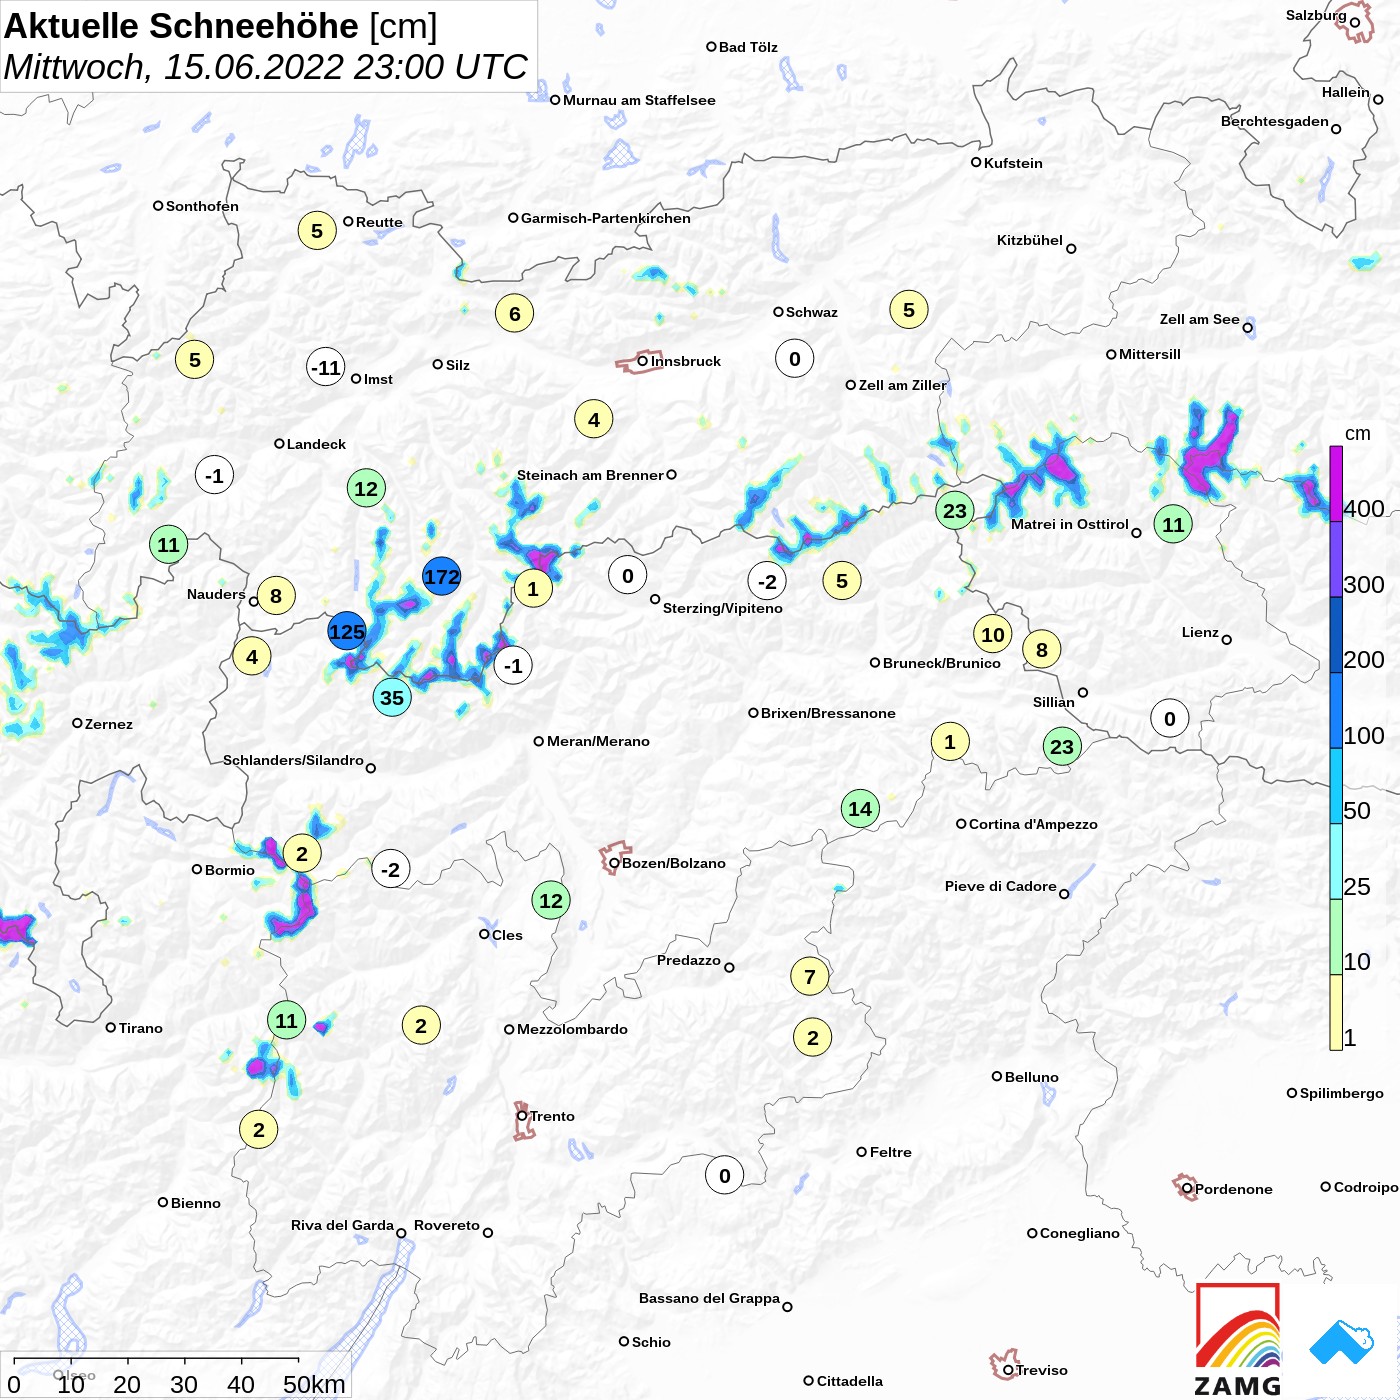The height and width of the screenshot is (1400, 1400).
Task: Click the 'Mezzolombardo' place label
Action: [x=572, y=1029]
